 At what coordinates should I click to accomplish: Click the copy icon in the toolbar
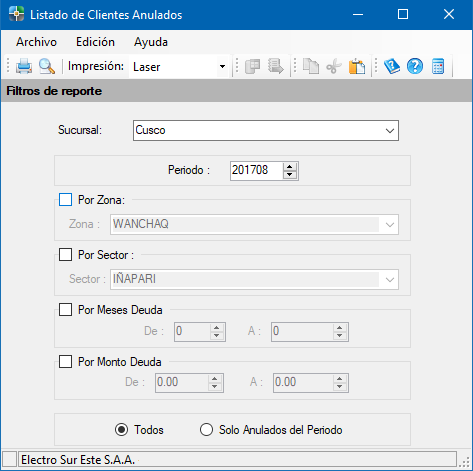[x=311, y=66]
